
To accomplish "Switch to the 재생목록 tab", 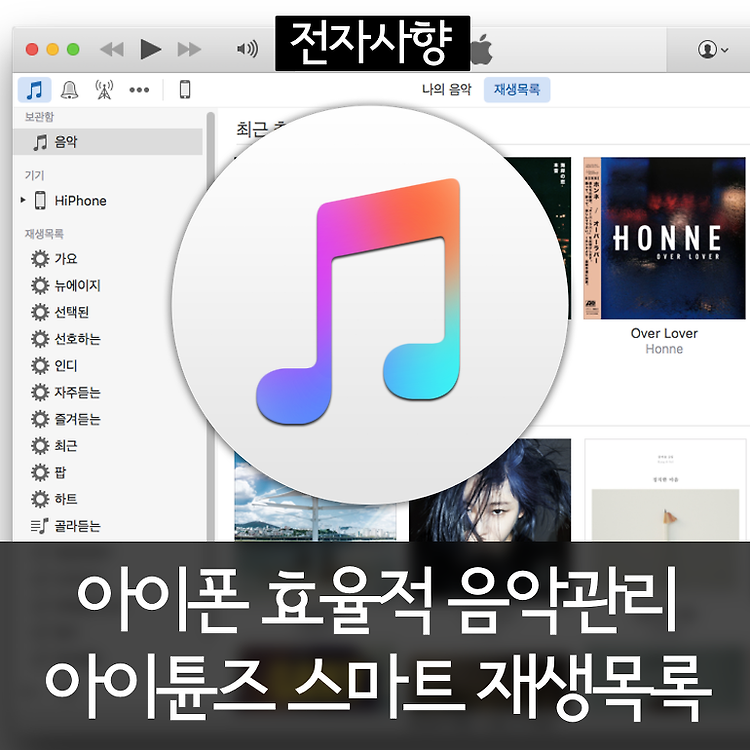I will click(x=517, y=89).
